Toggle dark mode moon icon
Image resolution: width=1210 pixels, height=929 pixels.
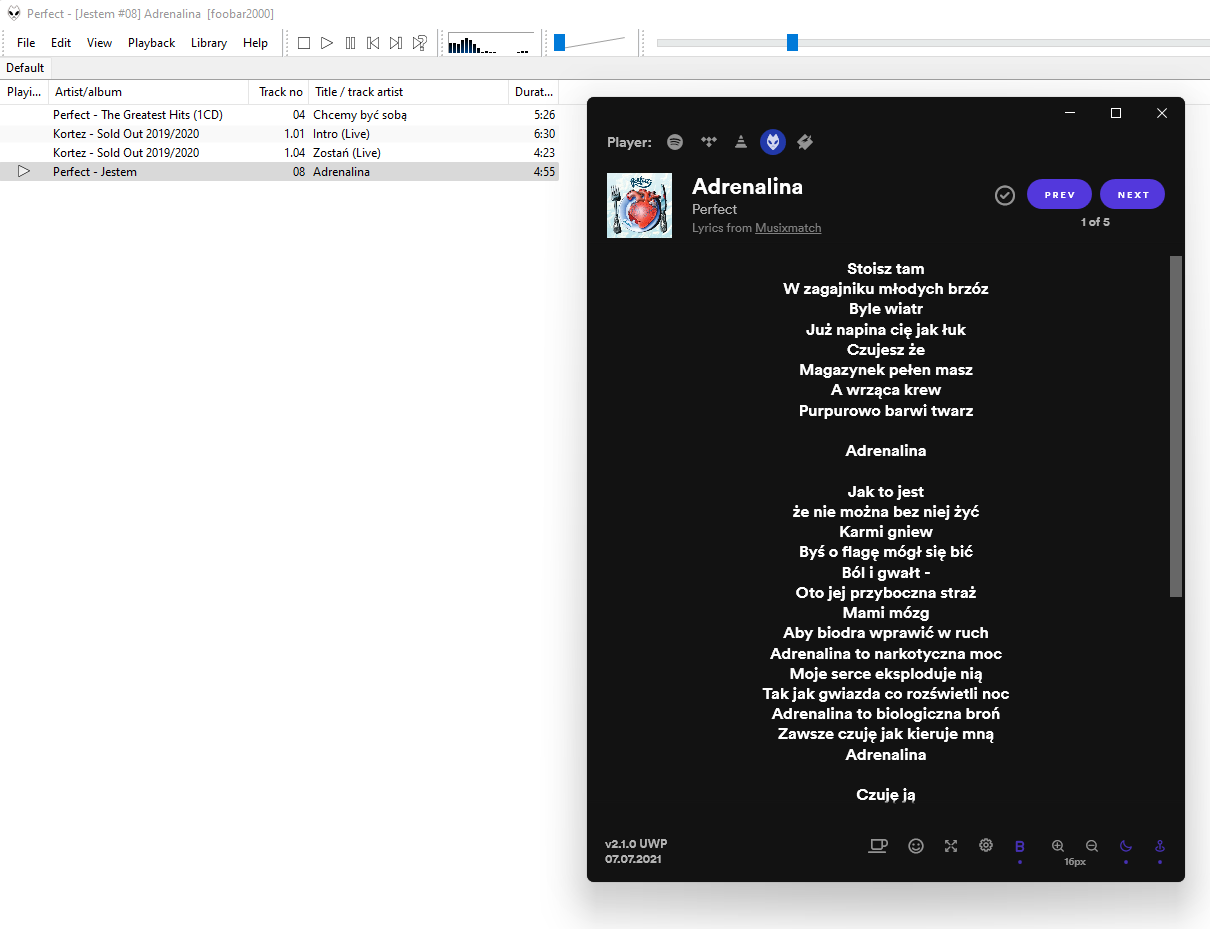click(1126, 846)
